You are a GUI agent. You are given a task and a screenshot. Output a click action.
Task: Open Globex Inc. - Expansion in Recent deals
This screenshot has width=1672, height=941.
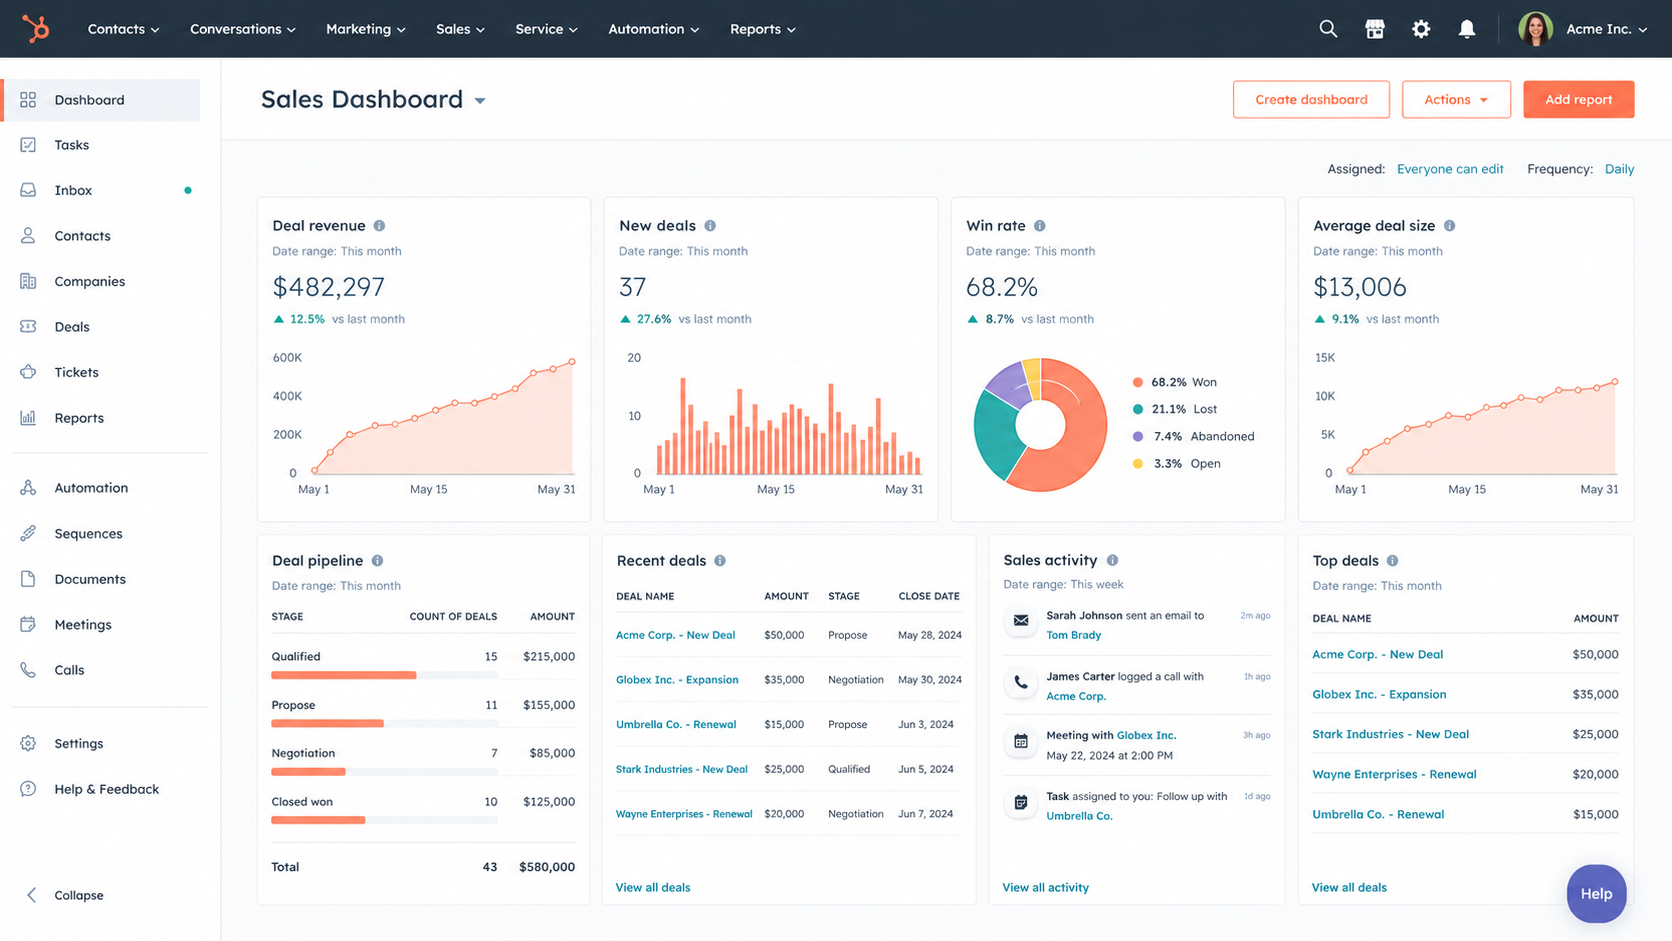[677, 680]
